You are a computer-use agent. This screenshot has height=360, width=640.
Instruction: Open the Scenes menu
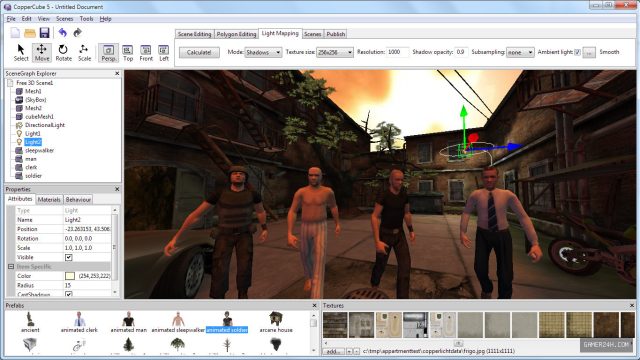click(x=64, y=19)
